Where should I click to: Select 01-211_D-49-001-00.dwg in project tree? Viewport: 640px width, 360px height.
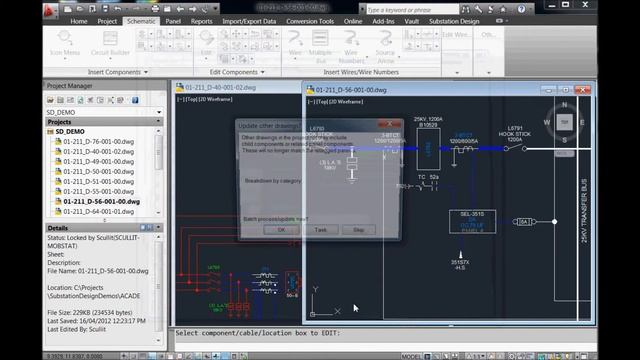coord(98,162)
